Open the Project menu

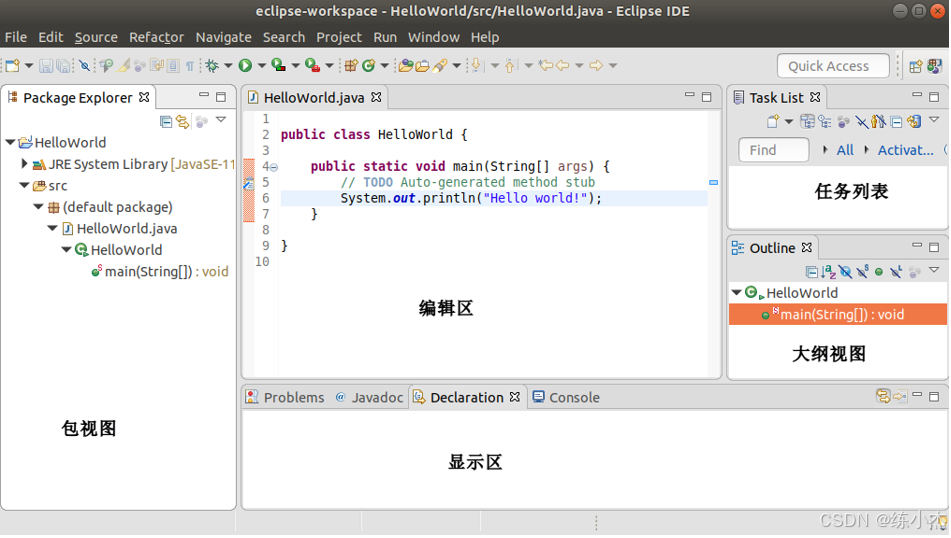point(338,38)
